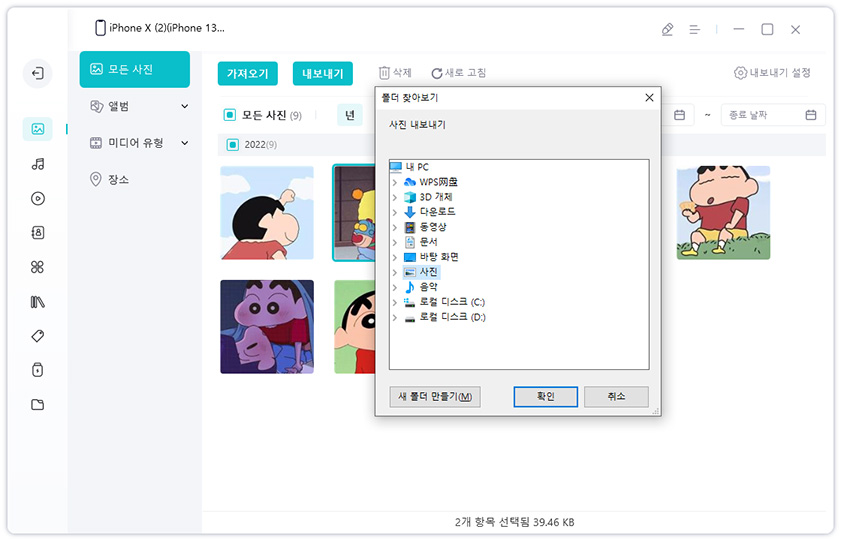Select the WPS网盘 folder

coord(431,182)
